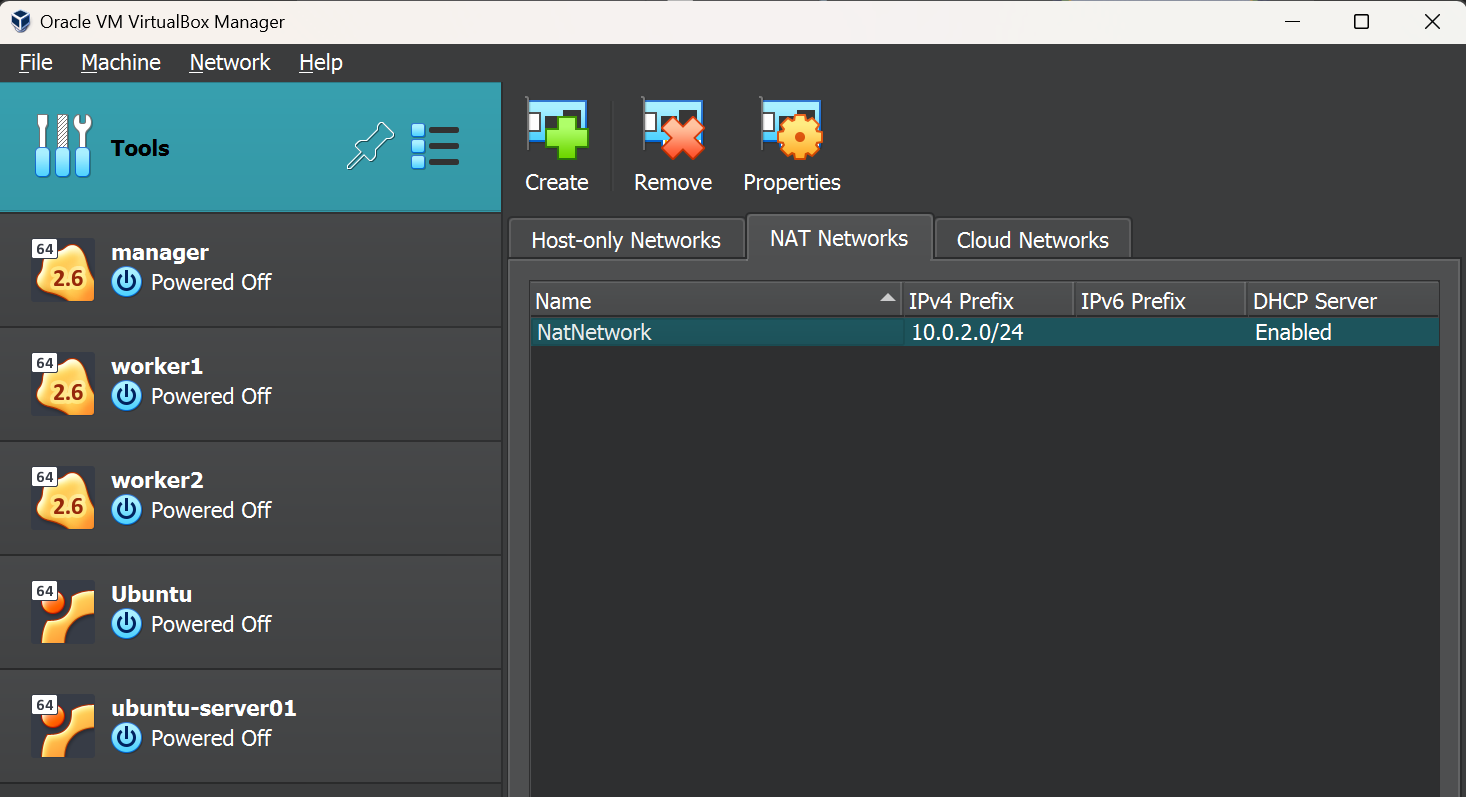Viewport: 1466px width, 797px height.
Task: Click the Remove network icon
Action: (672, 131)
